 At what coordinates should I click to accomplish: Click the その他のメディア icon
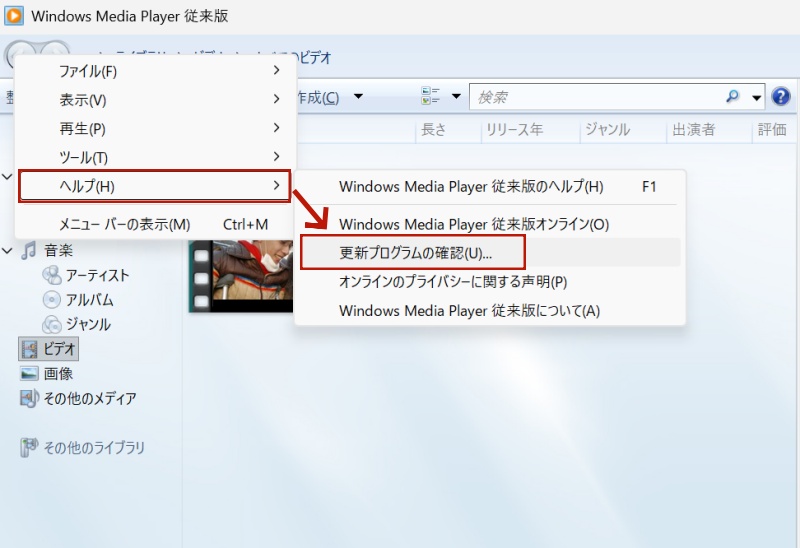tap(29, 398)
